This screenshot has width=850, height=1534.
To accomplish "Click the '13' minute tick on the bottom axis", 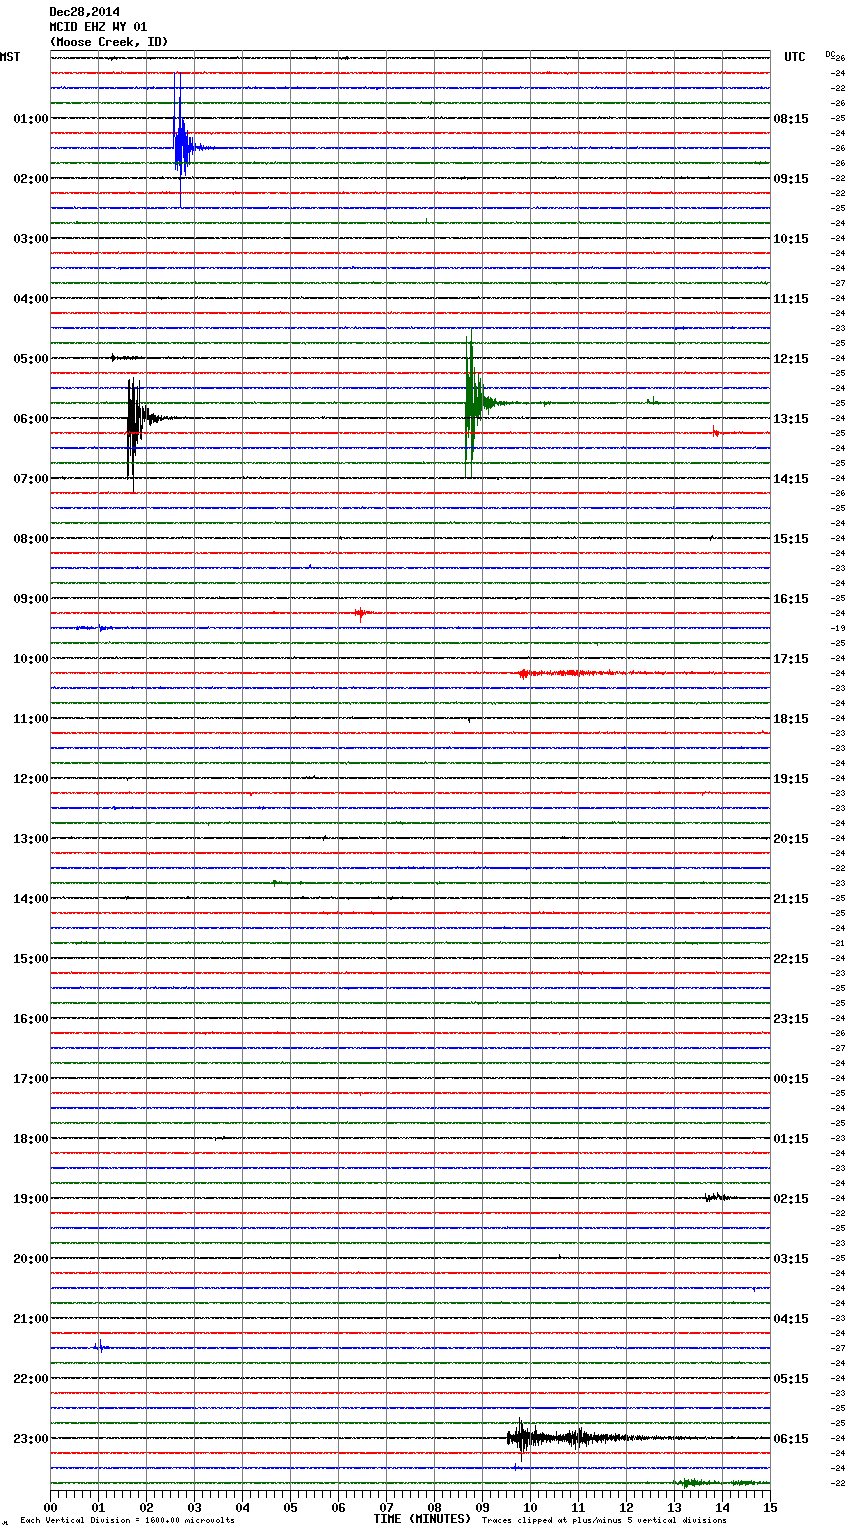I will point(674,1507).
